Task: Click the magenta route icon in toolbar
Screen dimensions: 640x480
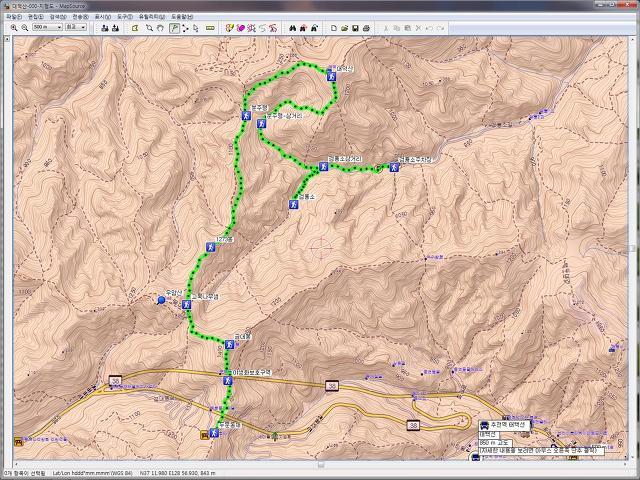Action: (251, 28)
